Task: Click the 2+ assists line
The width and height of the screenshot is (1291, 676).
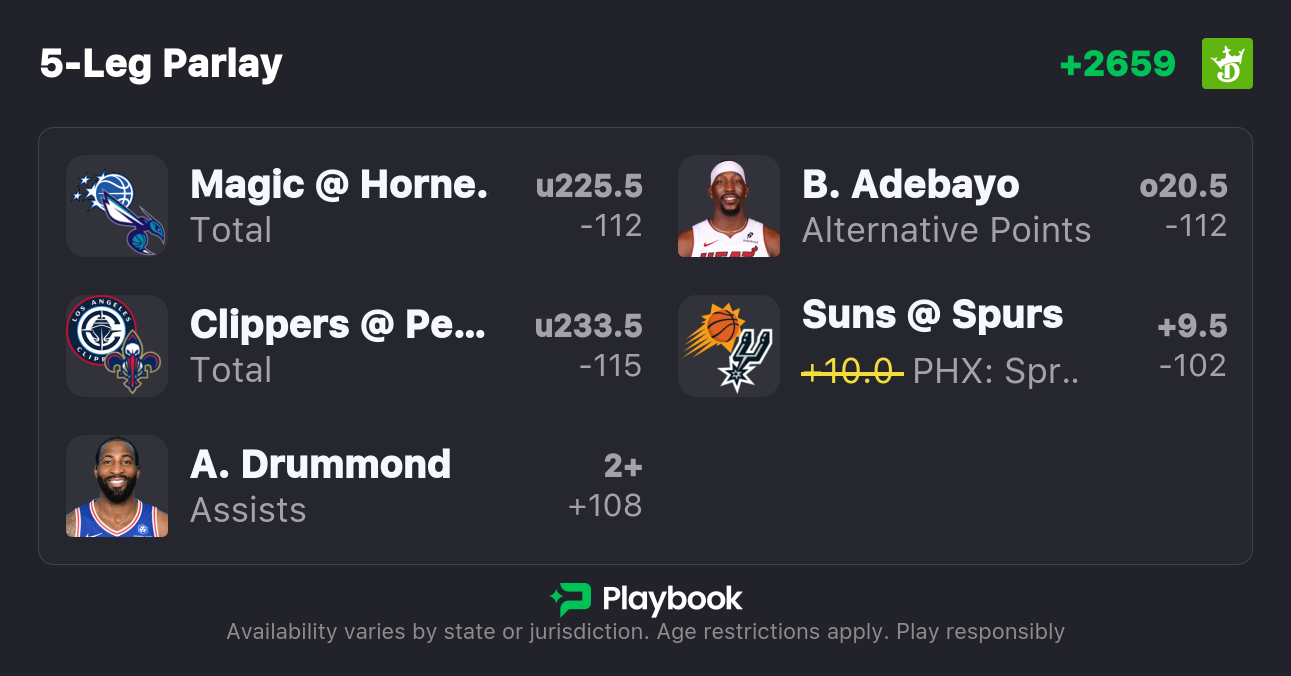Action: coord(622,466)
